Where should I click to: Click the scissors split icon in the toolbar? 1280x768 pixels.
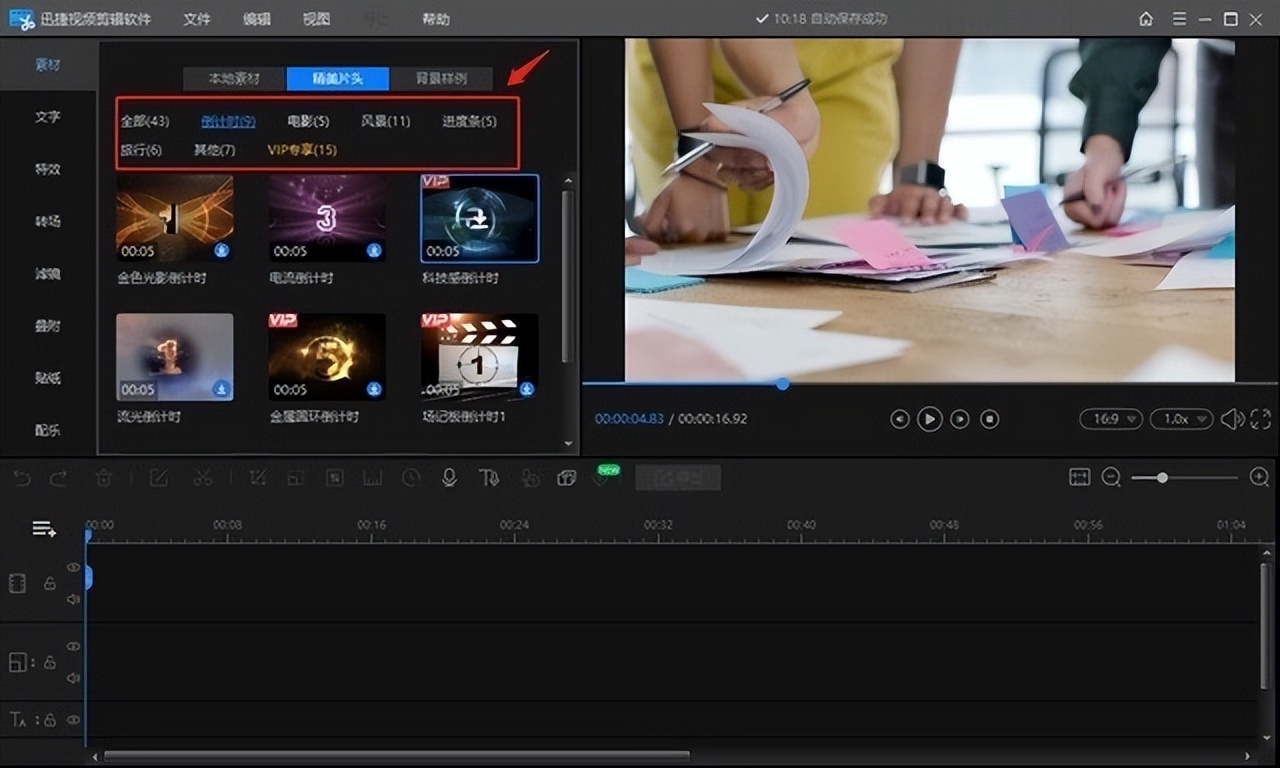coord(203,478)
